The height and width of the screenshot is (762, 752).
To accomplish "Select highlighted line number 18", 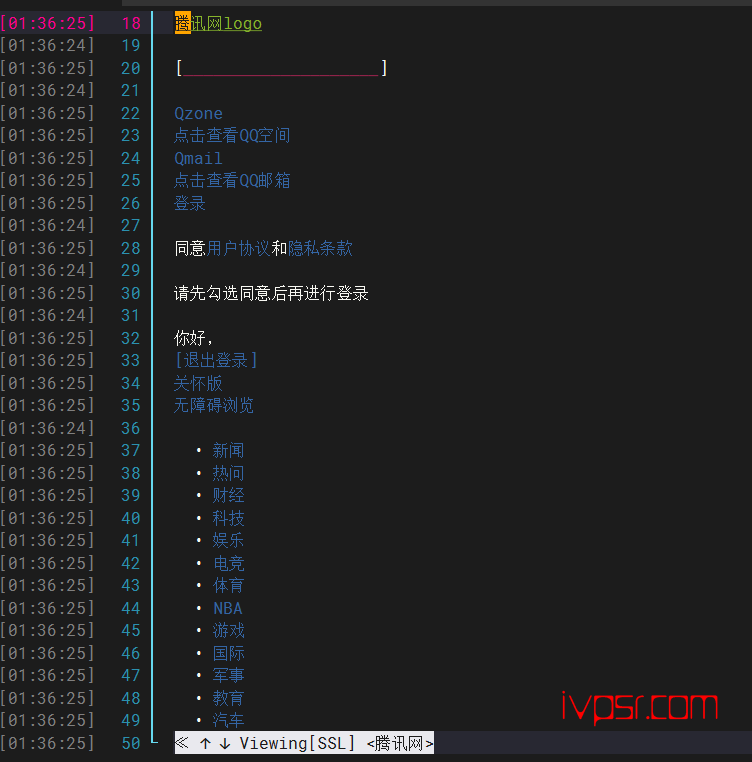I will tap(131, 23).
